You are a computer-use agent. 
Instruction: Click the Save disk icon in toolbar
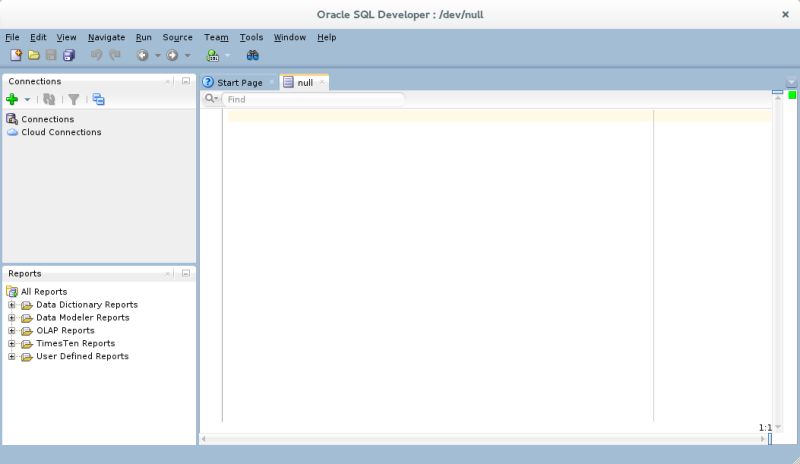[x=51, y=55]
